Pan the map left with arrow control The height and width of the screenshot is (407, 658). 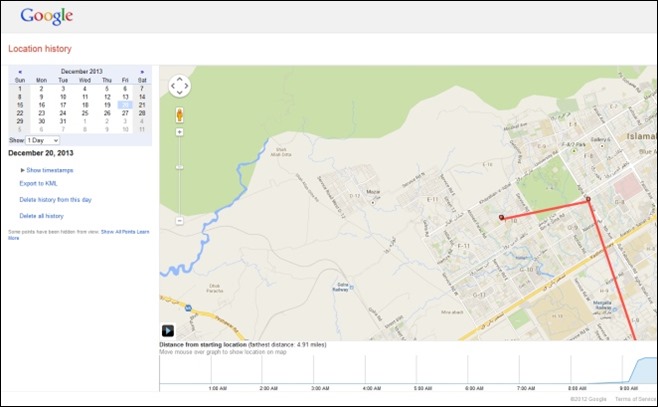(172, 86)
